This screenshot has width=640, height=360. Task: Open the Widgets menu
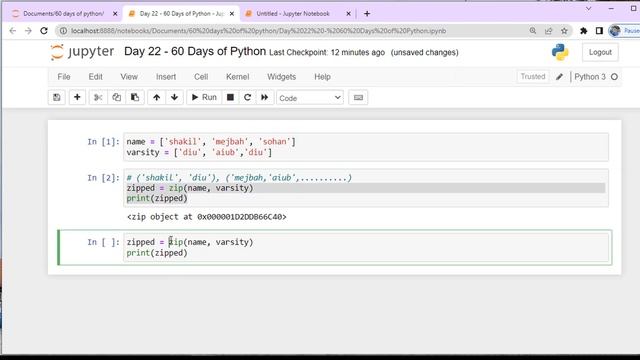(281, 77)
